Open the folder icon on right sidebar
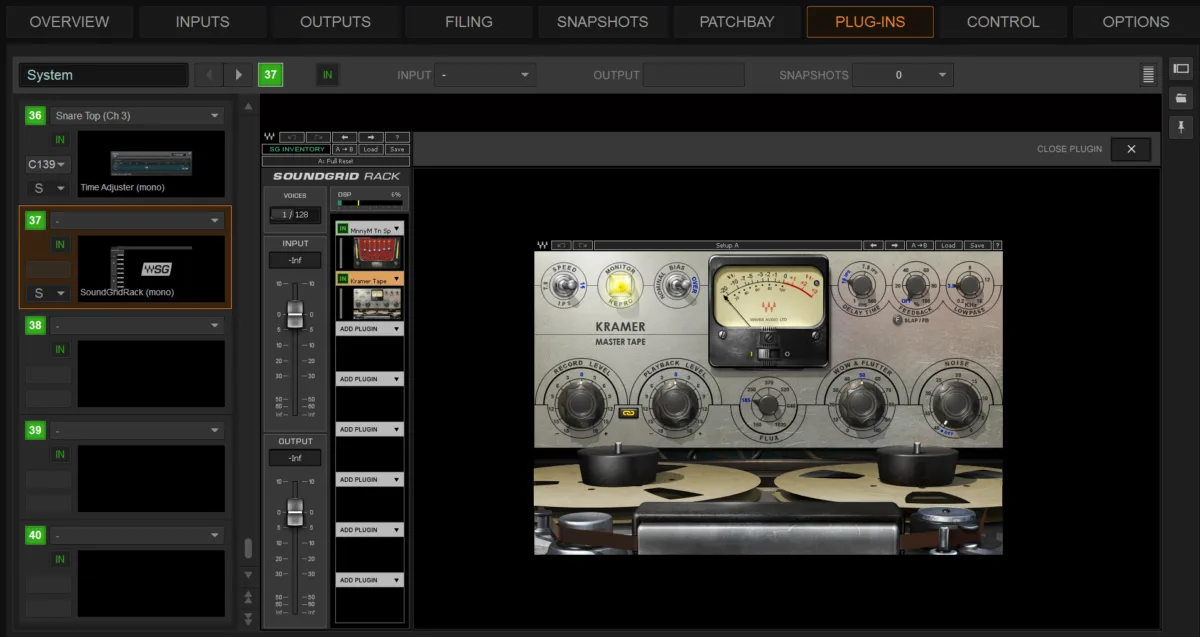 pos(1181,98)
